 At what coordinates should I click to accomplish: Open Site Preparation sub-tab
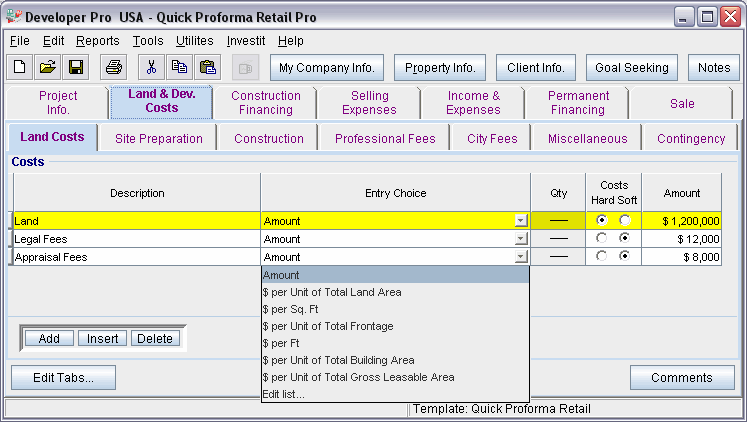[x=159, y=139]
